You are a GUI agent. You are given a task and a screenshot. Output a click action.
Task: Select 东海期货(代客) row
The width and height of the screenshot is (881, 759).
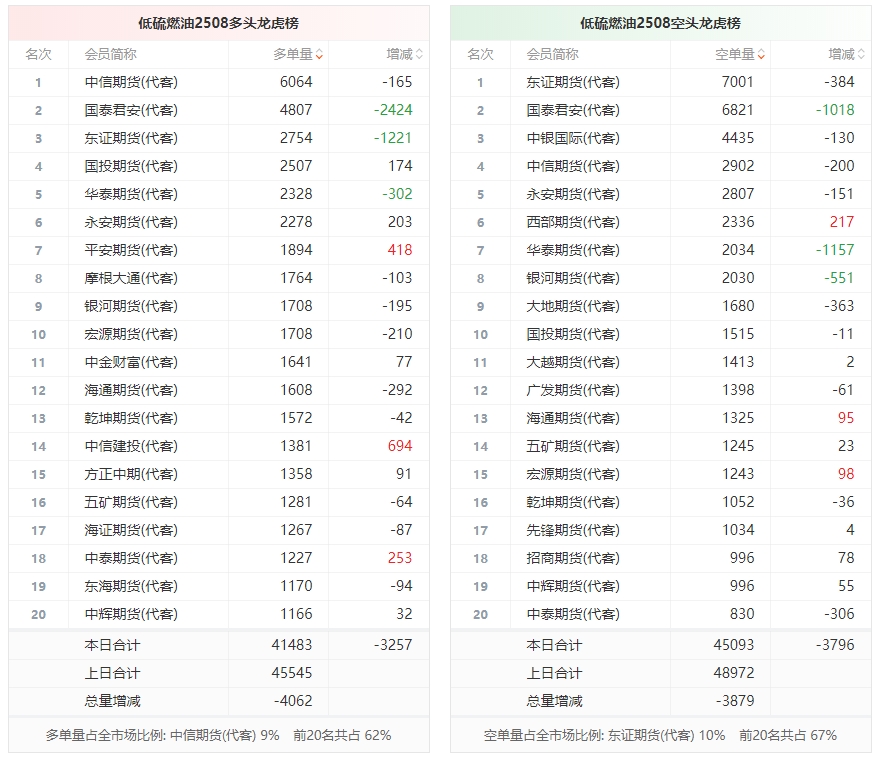coord(219,587)
